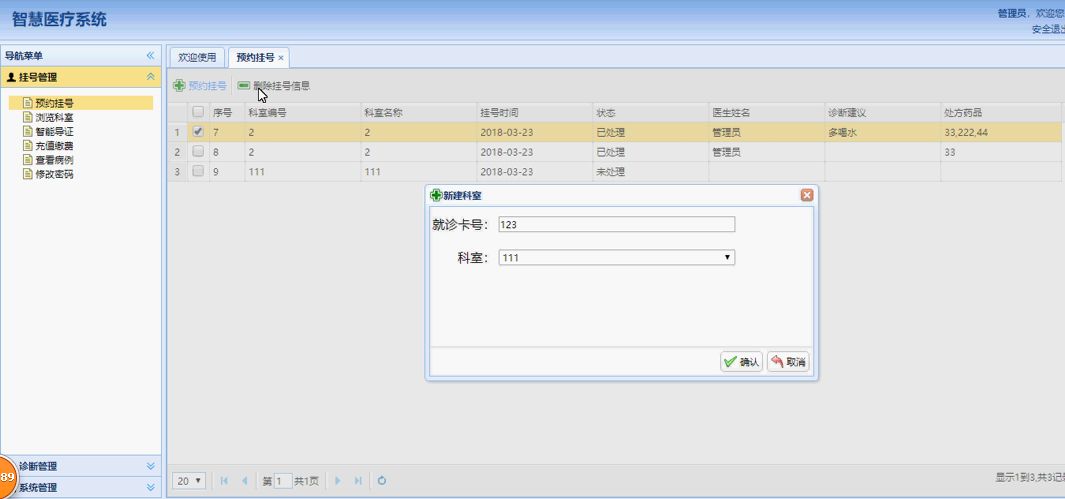Check the checkbox for row 序号 8

[198, 151]
